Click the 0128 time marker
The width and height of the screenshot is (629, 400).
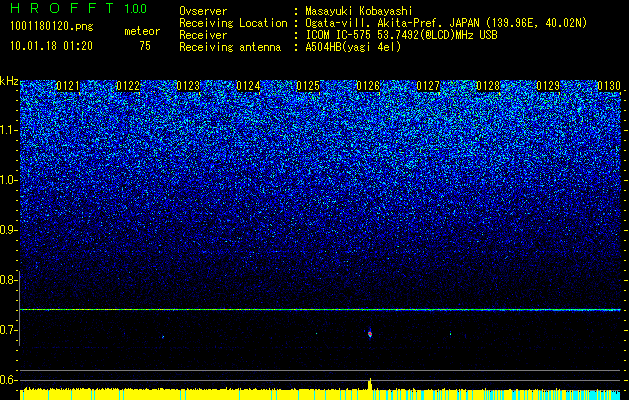coord(488,86)
